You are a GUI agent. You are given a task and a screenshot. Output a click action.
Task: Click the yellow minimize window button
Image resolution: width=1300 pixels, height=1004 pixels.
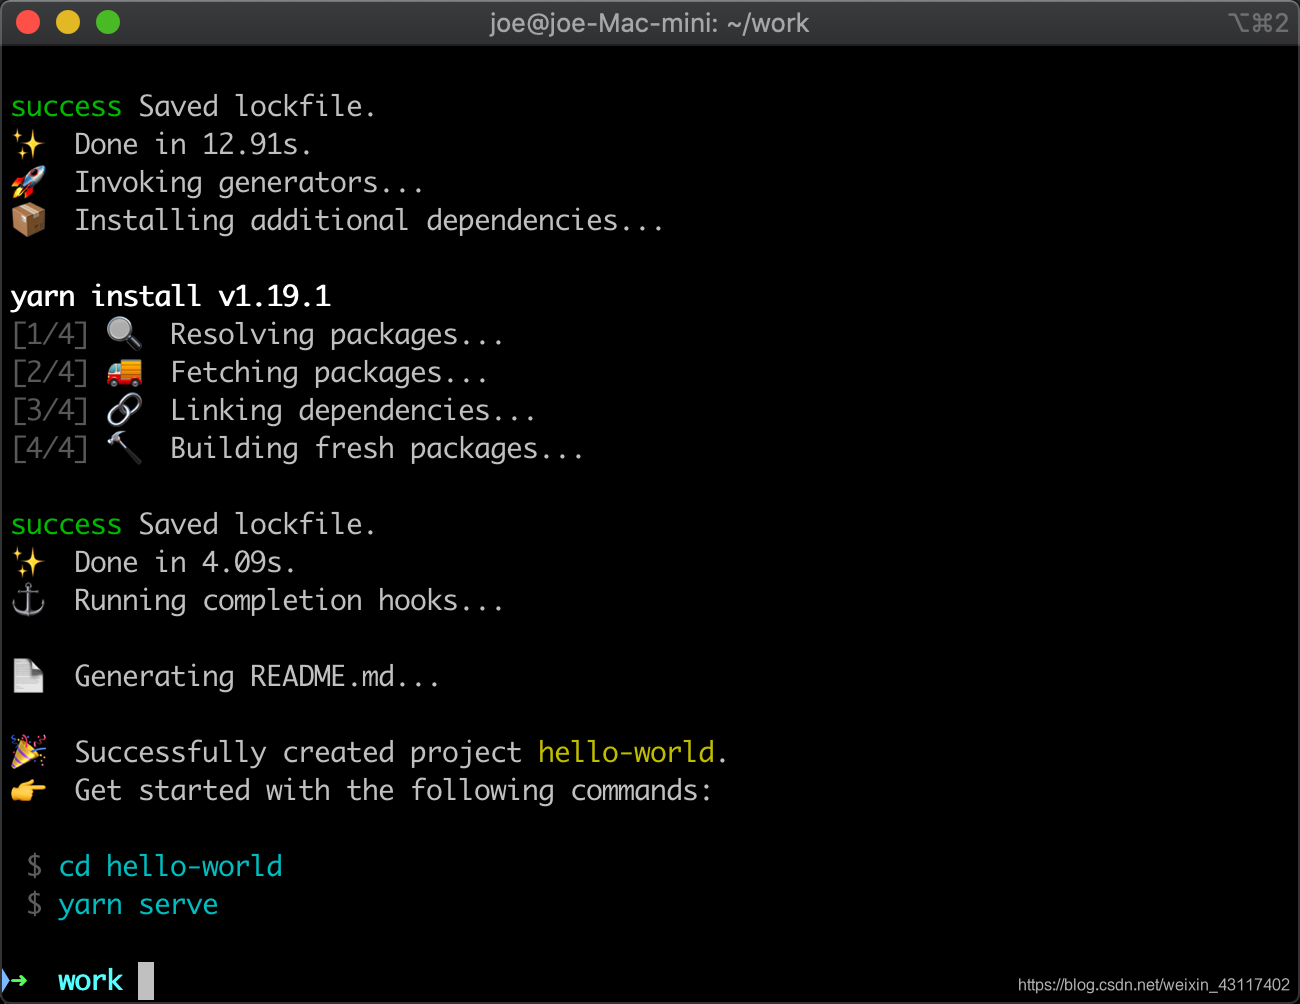(x=68, y=22)
